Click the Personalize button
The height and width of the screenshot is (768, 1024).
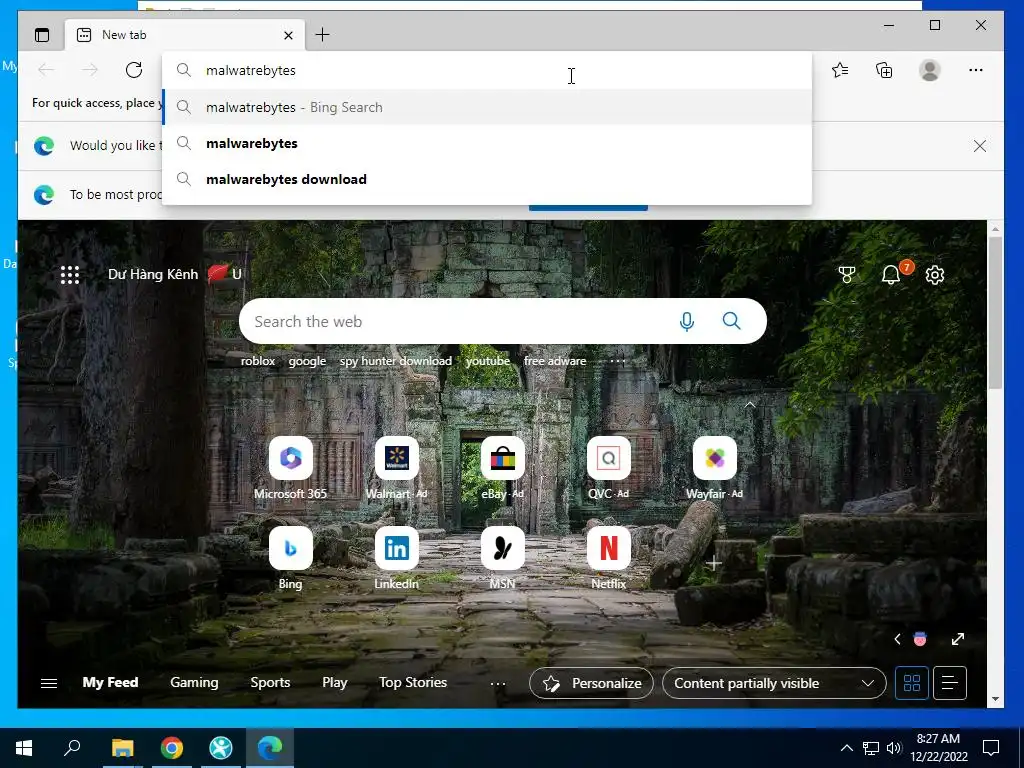pyautogui.click(x=591, y=683)
